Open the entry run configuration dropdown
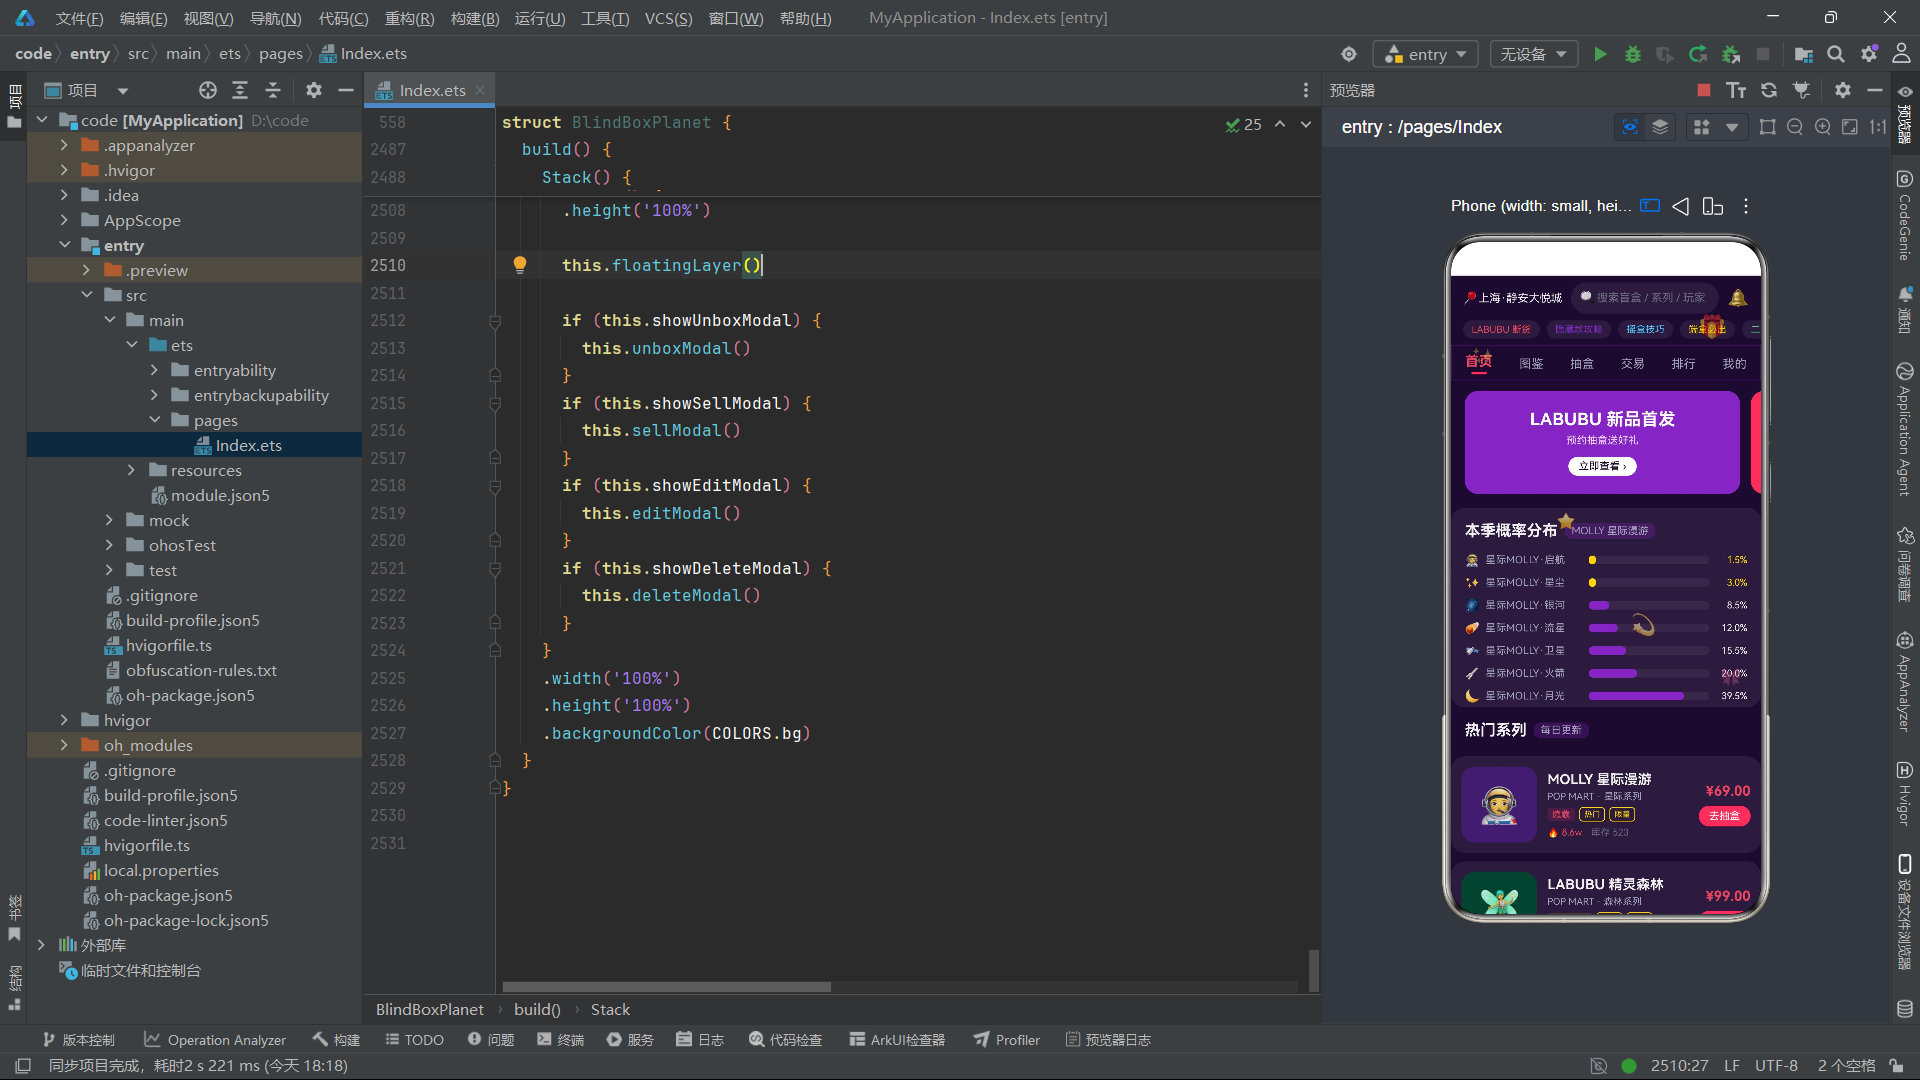The width and height of the screenshot is (1920, 1080). tap(1425, 54)
